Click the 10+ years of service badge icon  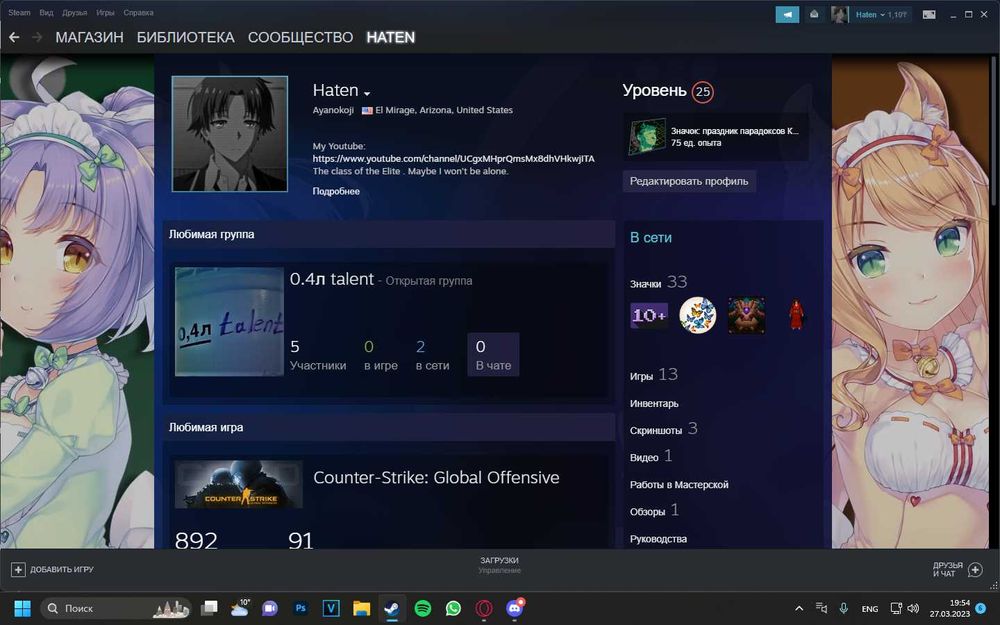[649, 316]
